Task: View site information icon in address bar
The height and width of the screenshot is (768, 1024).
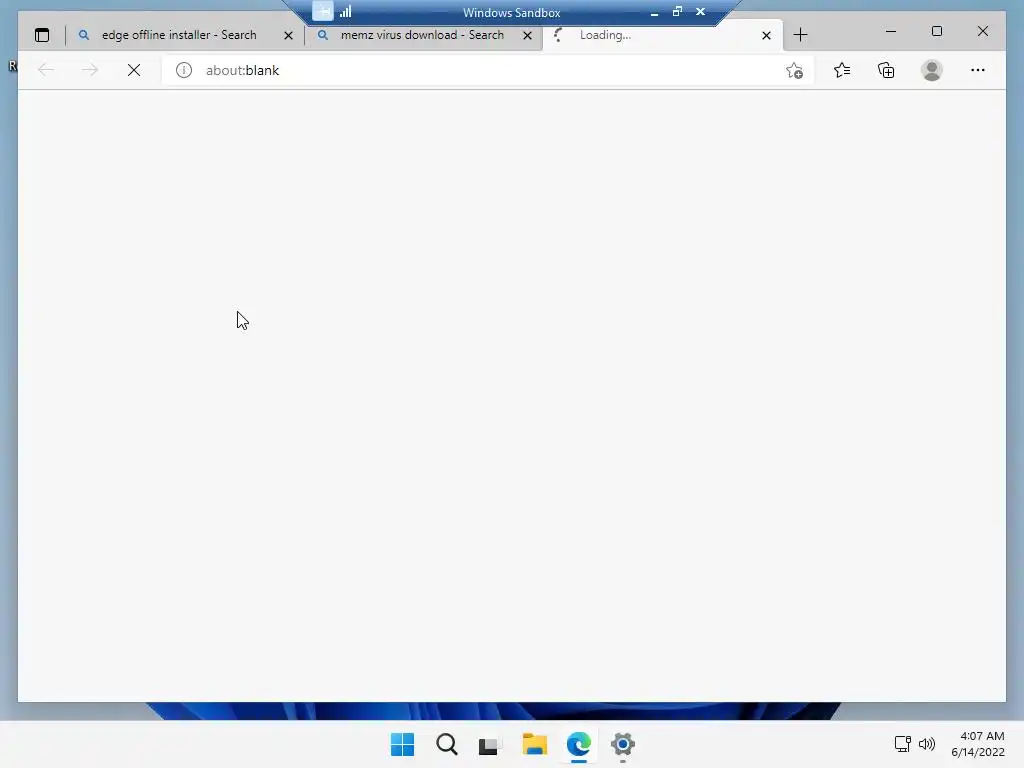Action: click(x=184, y=70)
